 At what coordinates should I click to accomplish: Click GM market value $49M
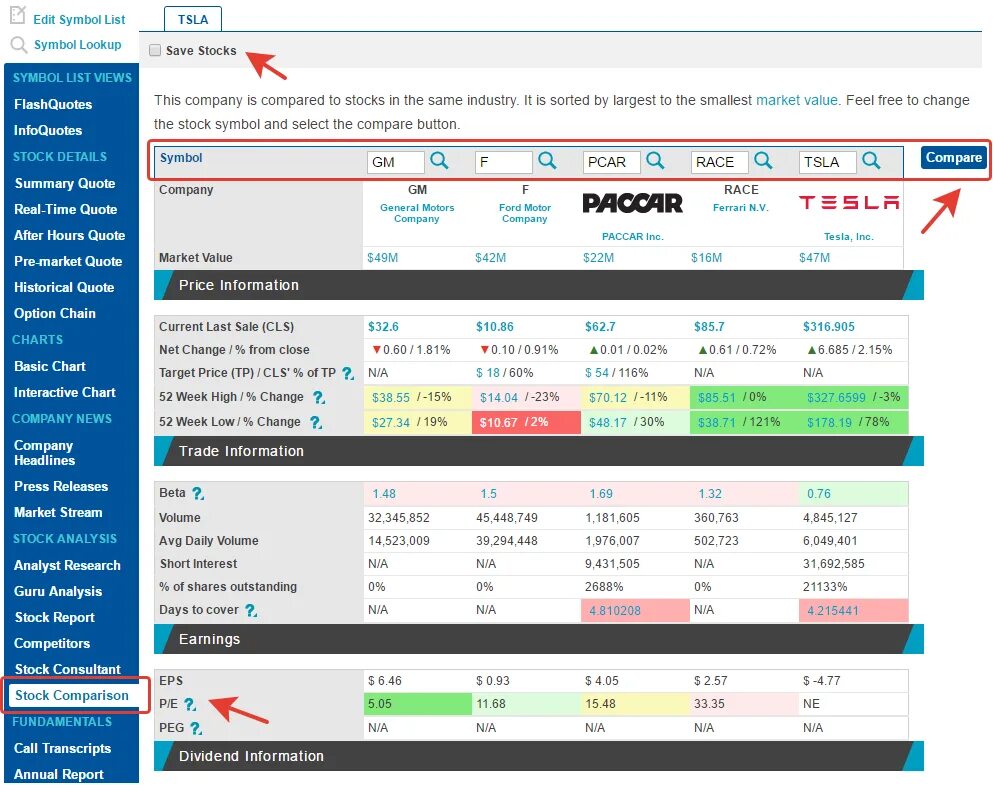[x=383, y=258]
